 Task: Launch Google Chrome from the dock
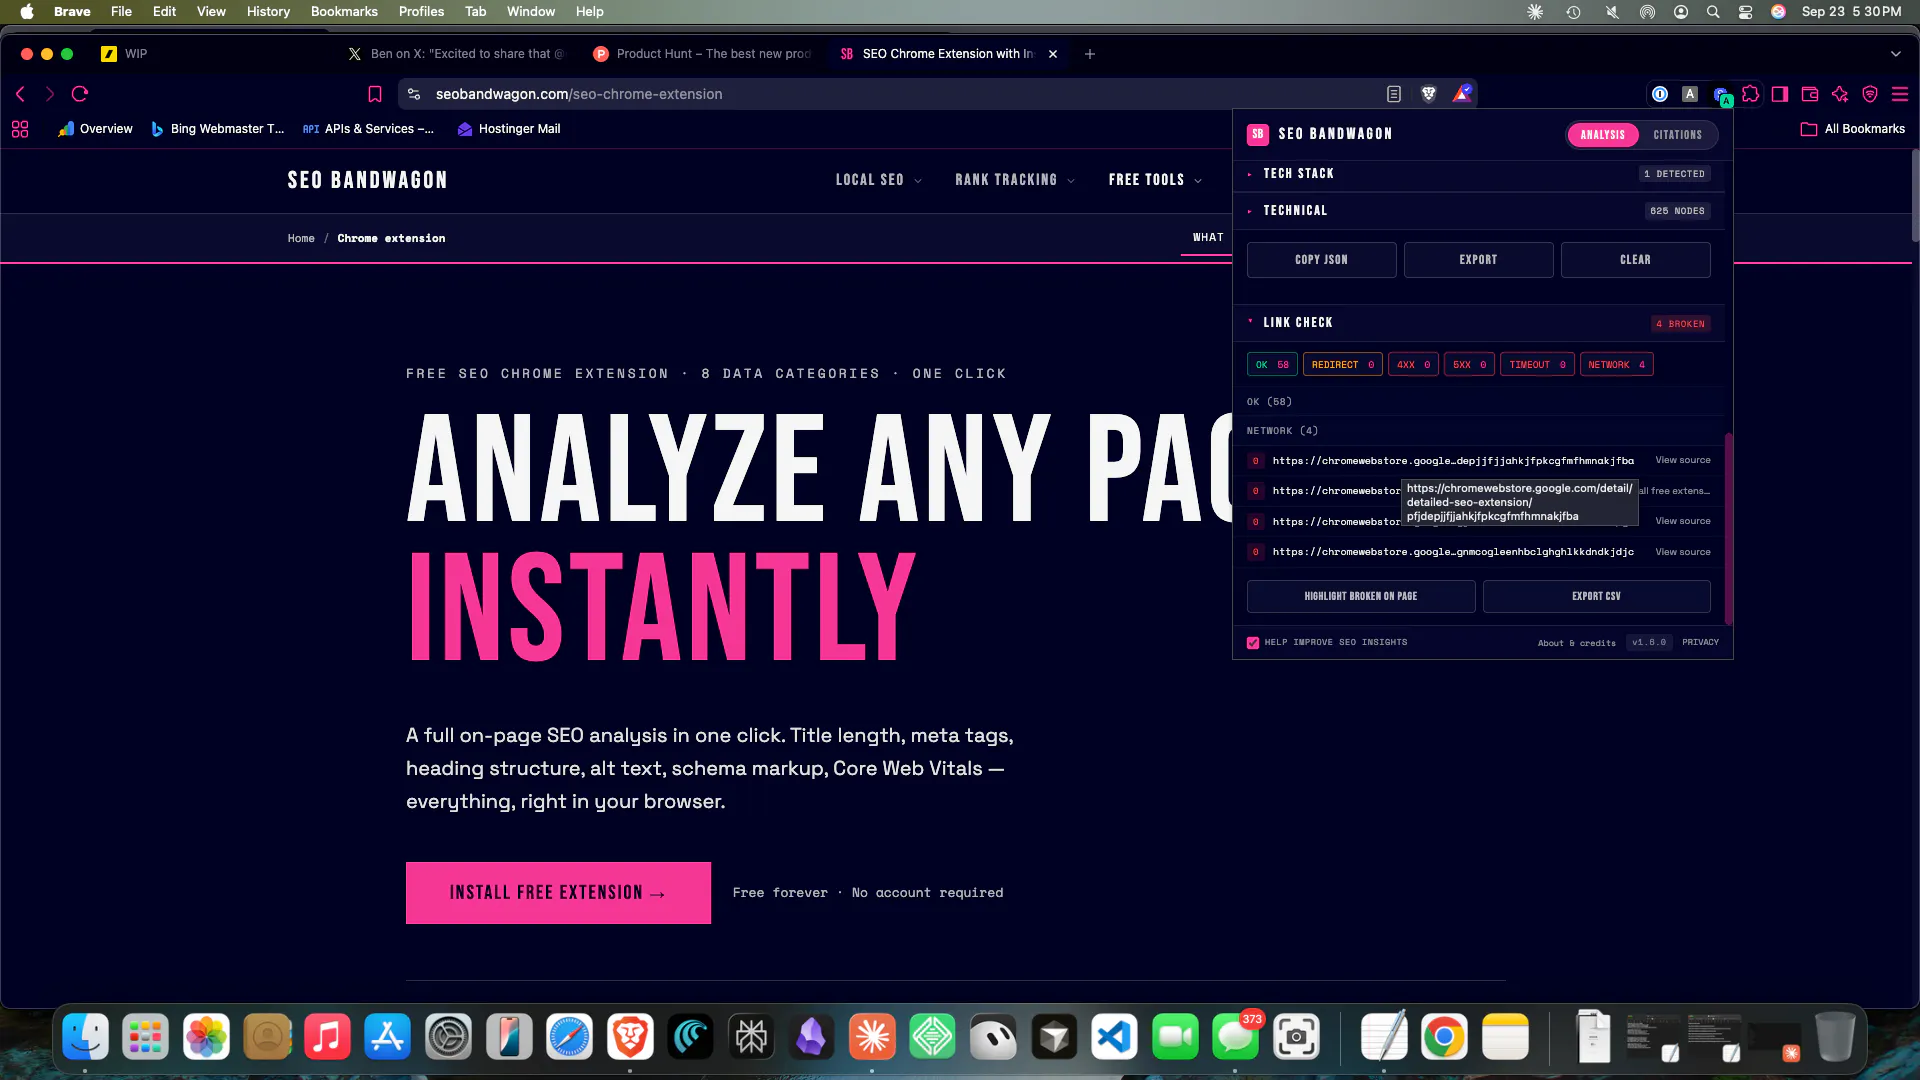pyautogui.click(x=1444, y=1037)
